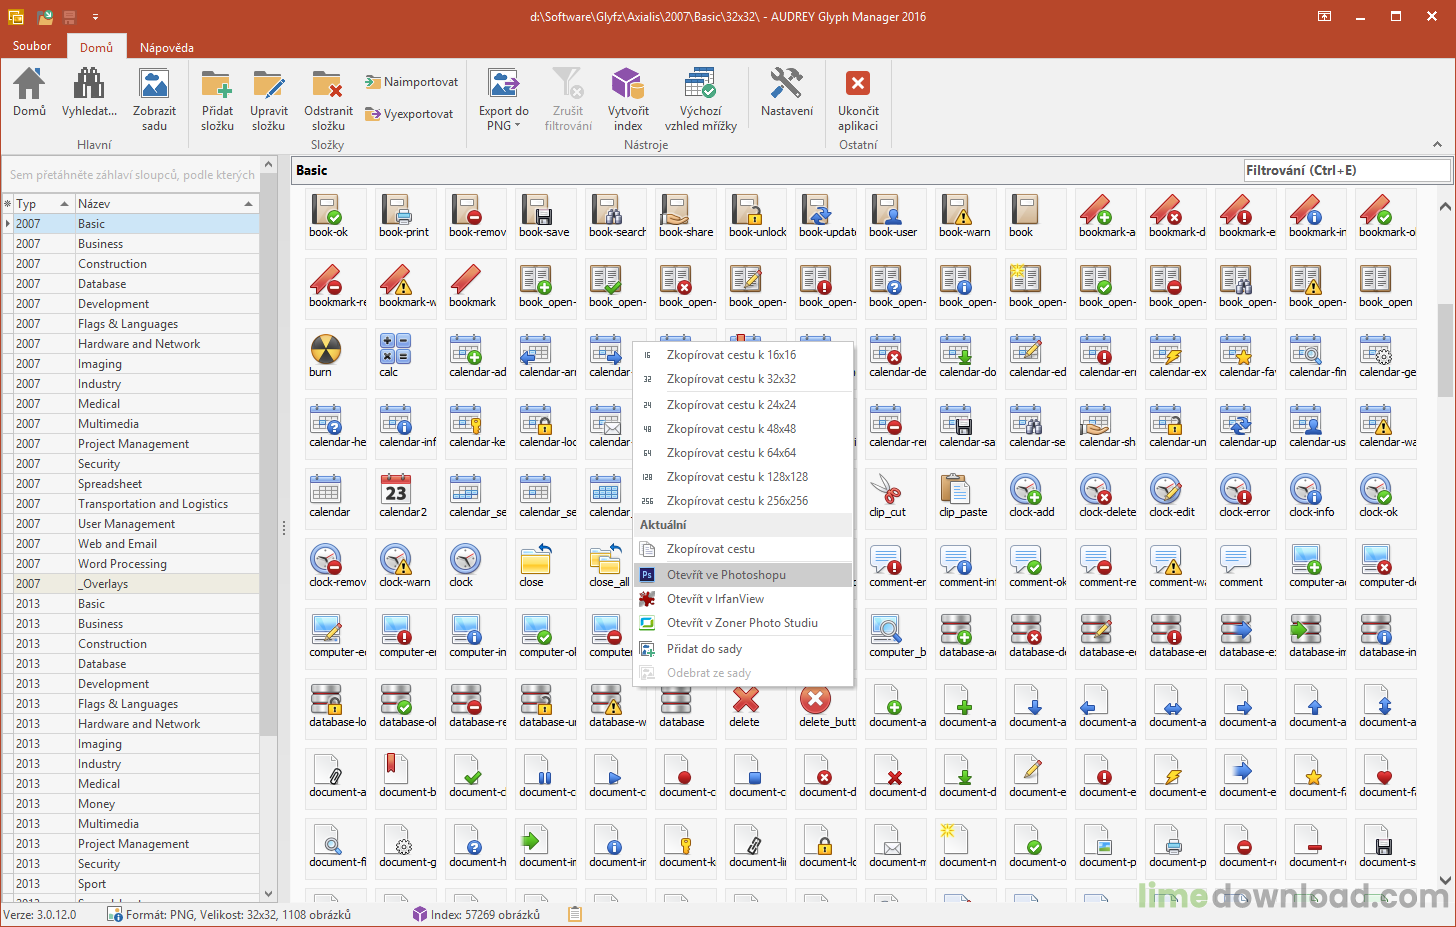
Task: Choose Otevřít ve Photoshopu from context menu
Action: point(726,575)
